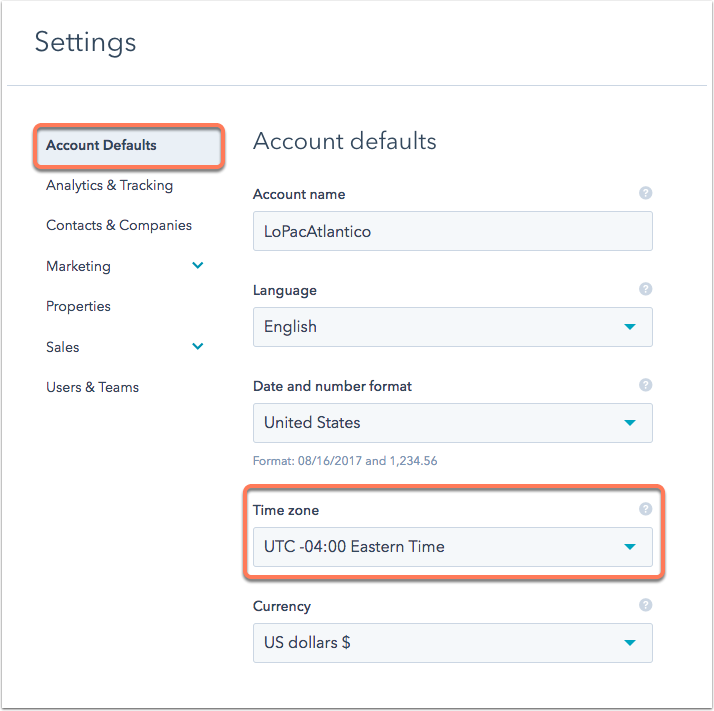This screenshot has height=711, width=714.
Task: Click the Language dropdown arrow
Action: point(630,327)
